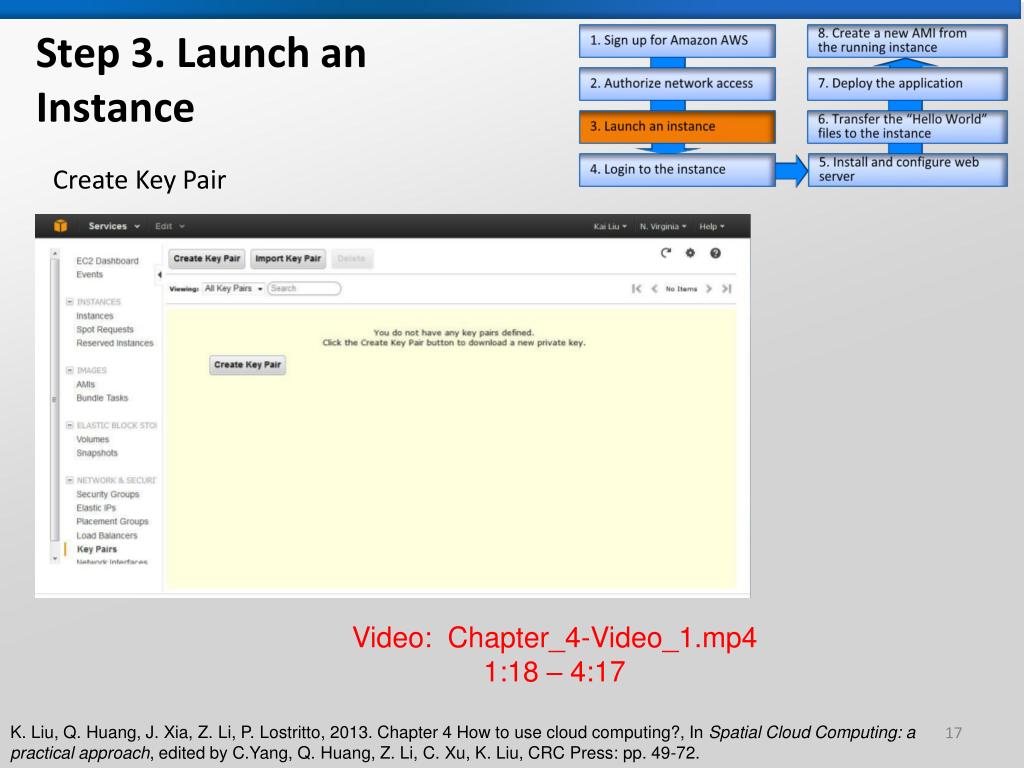Open the Help dropdown in the top bar
The width and height of the screenshot is (1024, 768).
712,227
